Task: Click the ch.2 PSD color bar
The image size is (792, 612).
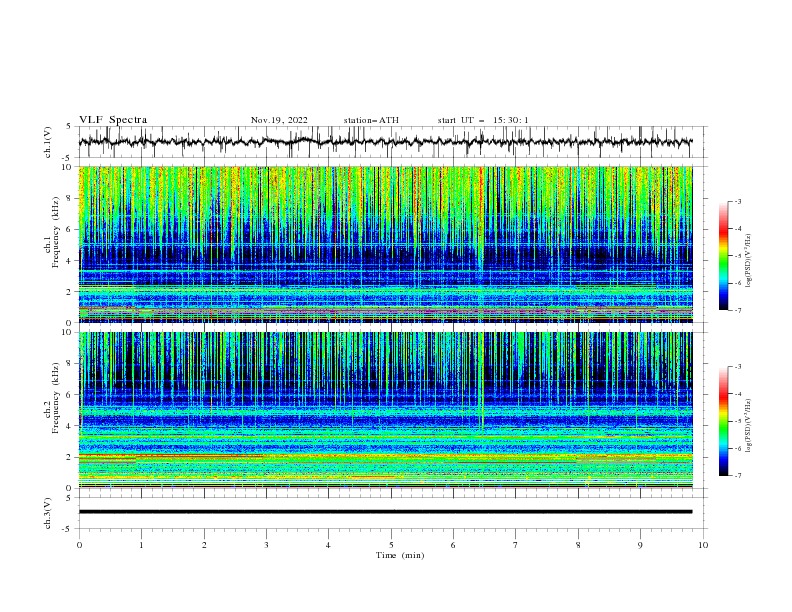Action: (x=724, y=421)
